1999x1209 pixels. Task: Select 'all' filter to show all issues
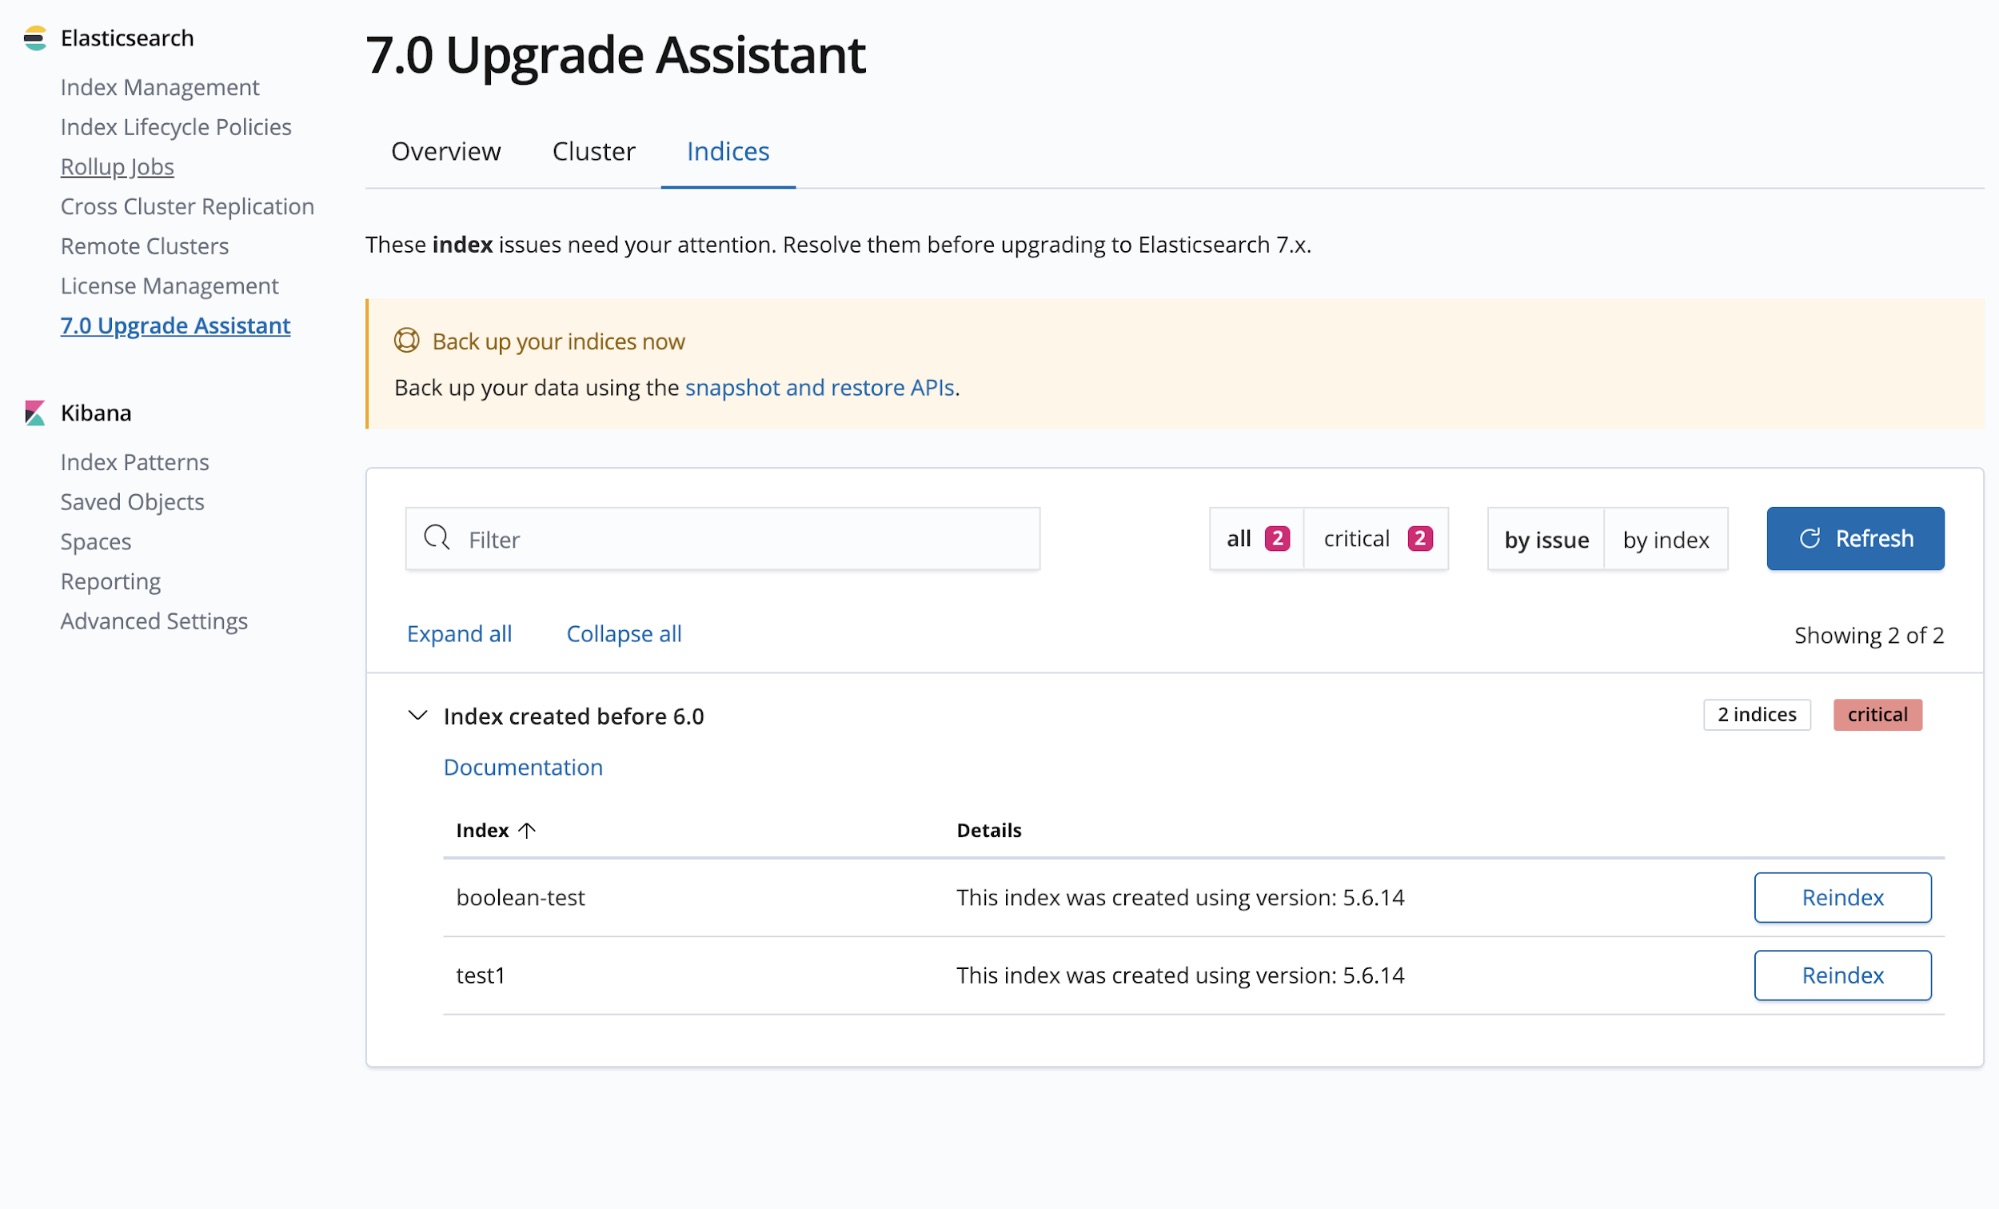[1254, 538]
